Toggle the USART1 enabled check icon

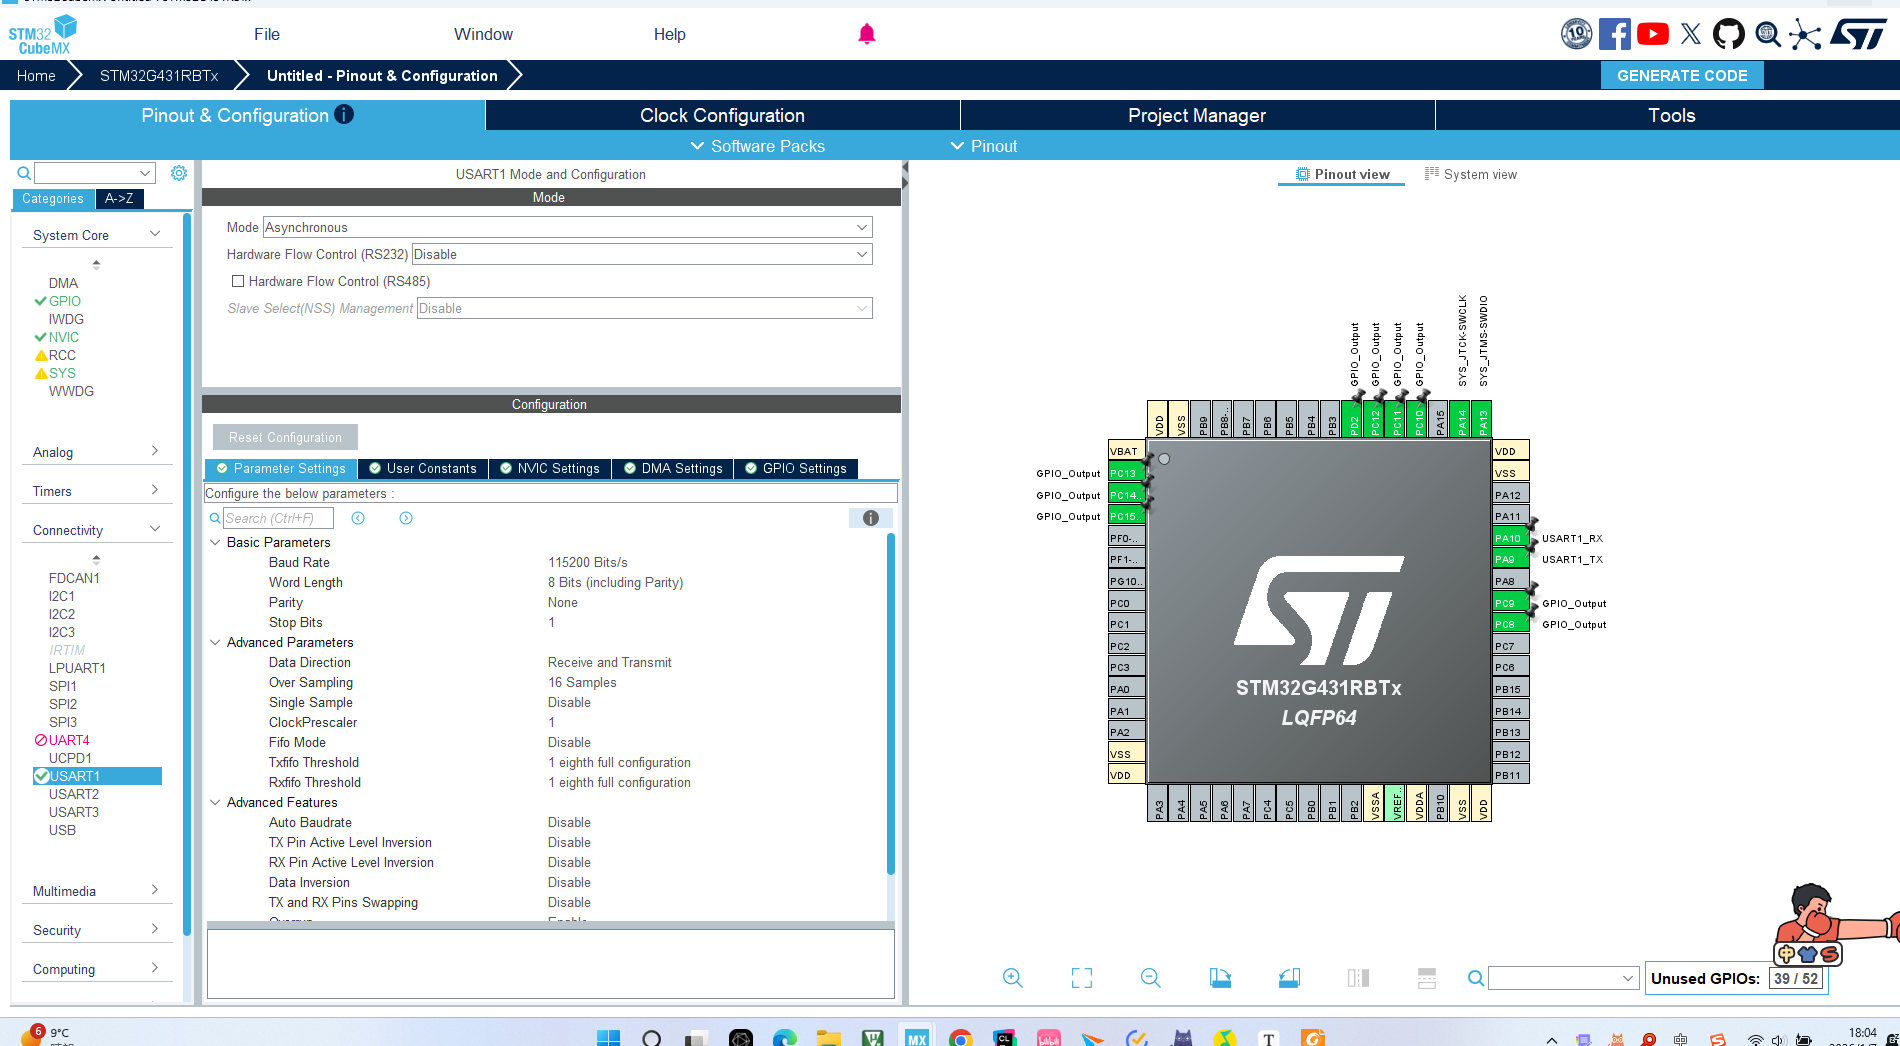pyautogui.click(x=42, y=776)
